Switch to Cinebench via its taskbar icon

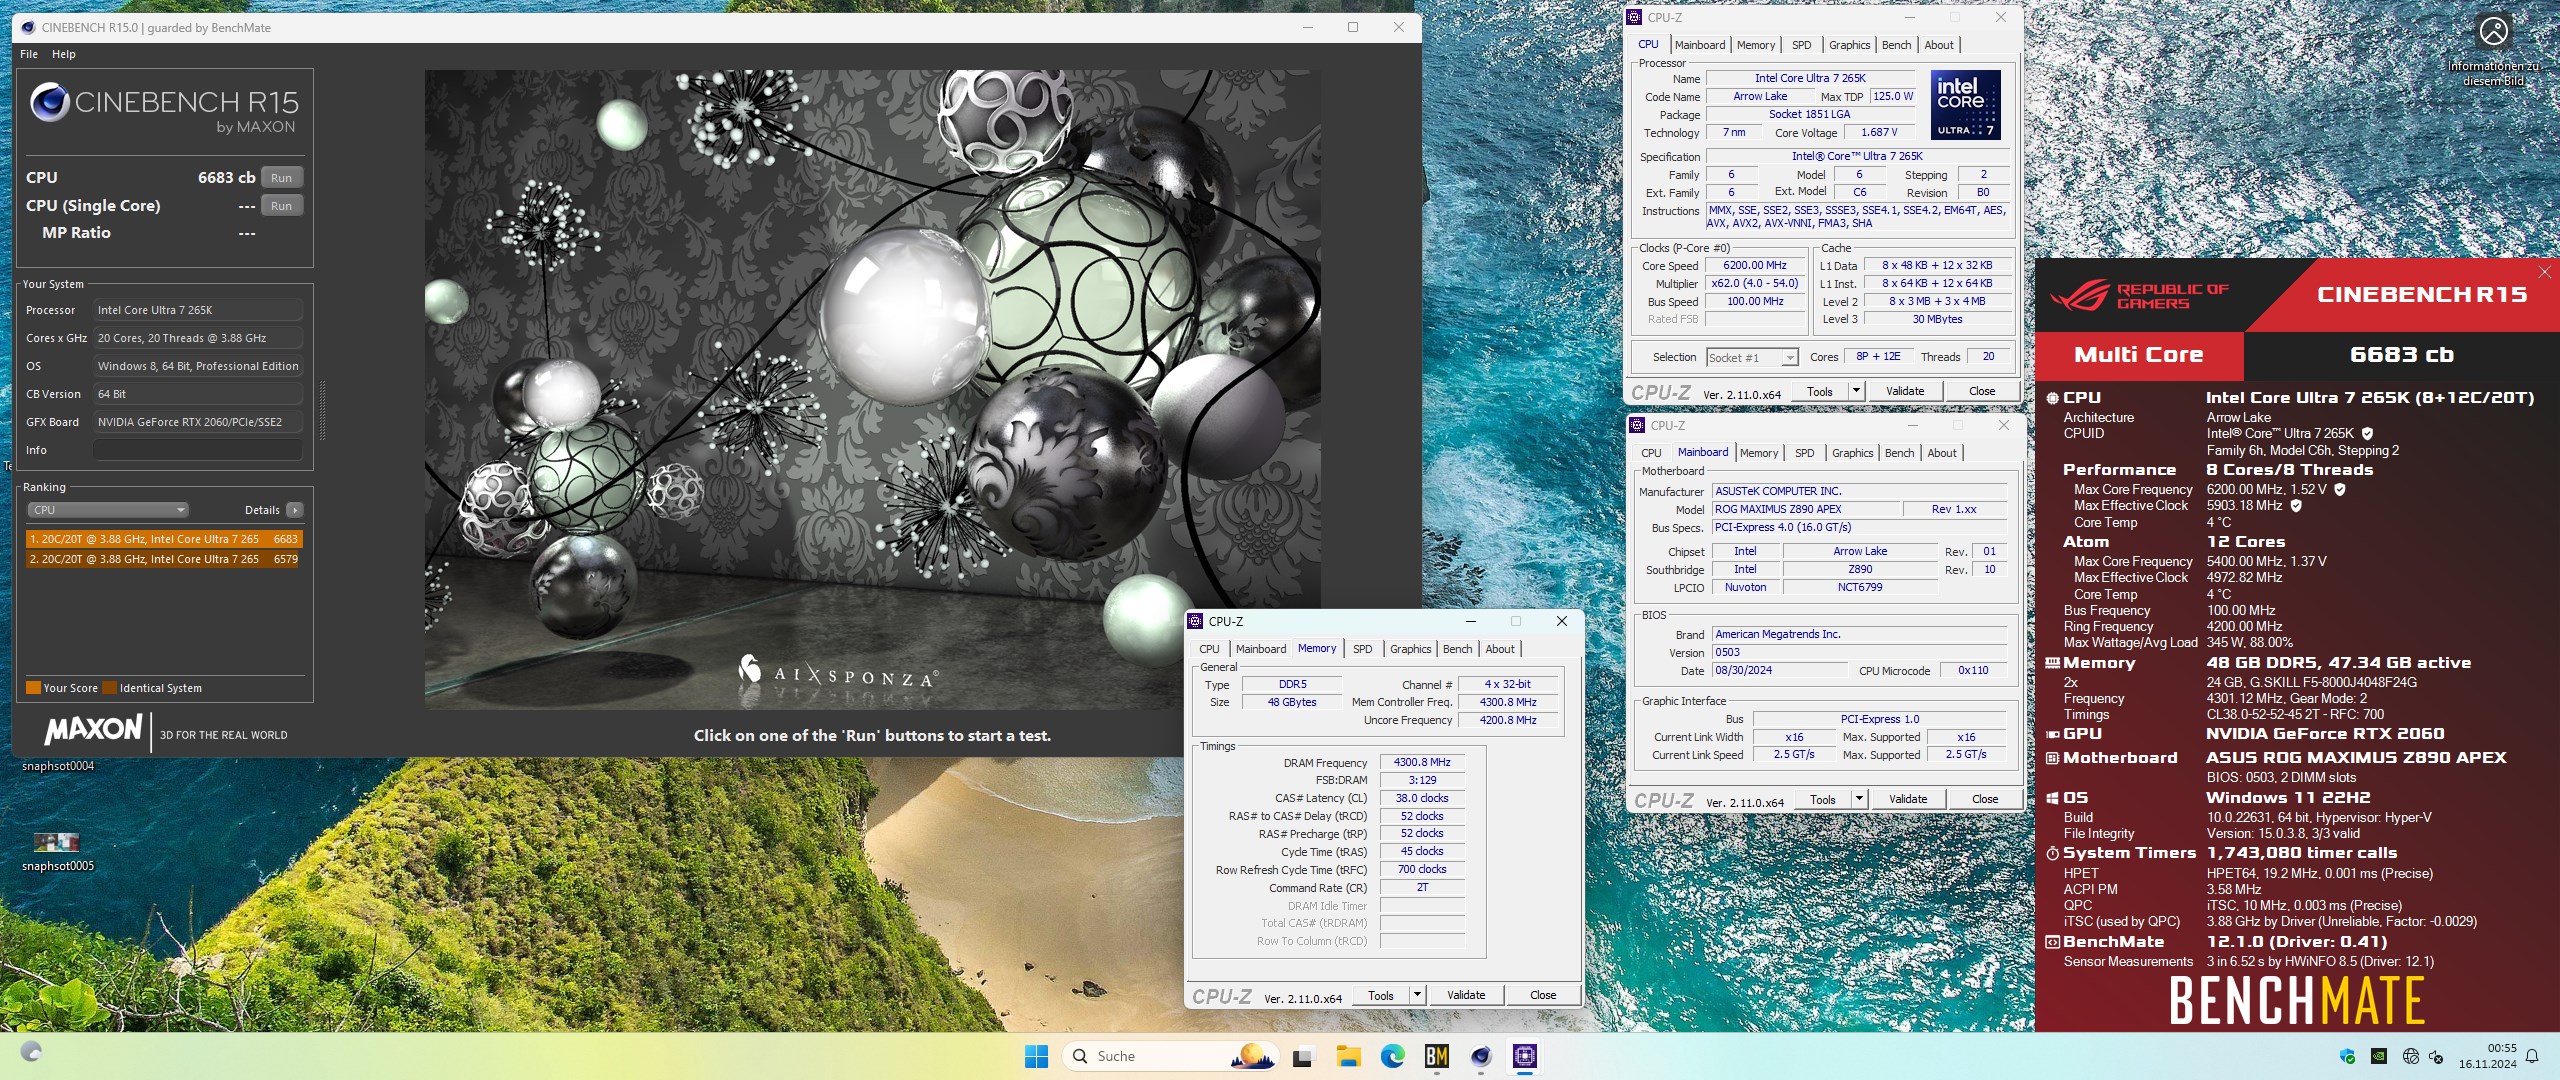coord(1481,1056)
